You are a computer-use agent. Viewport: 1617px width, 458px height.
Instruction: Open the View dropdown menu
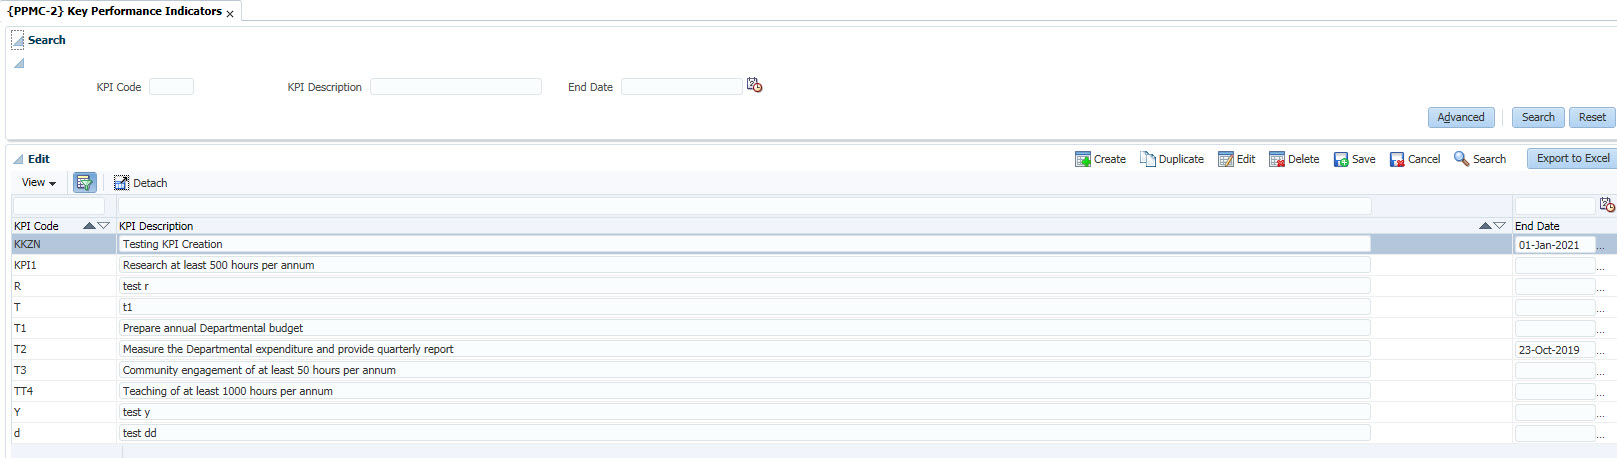(x=38, y=183)
